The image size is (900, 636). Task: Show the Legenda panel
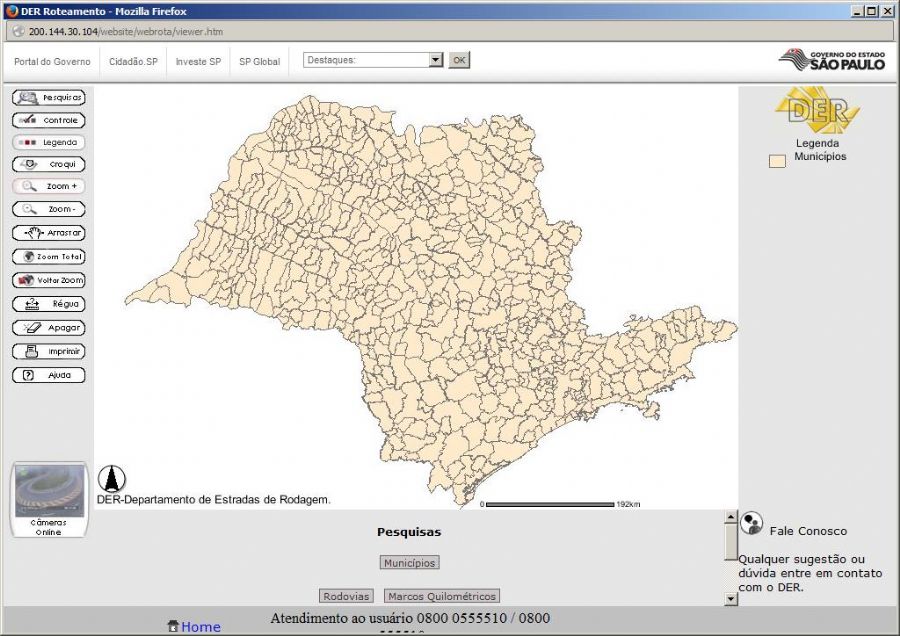(48, 142)
